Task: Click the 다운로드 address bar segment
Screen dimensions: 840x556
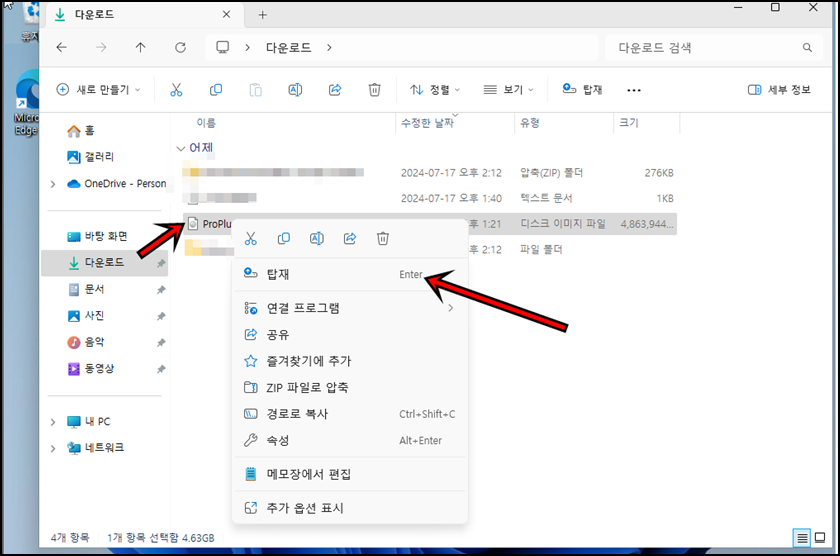Action: pos(289,48)
